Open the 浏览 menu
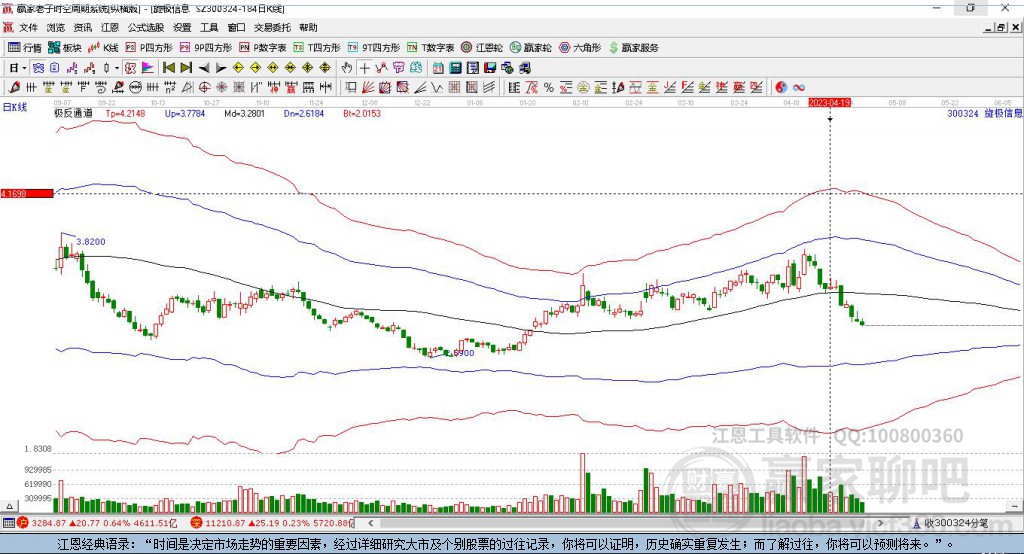The image size is (1024, 554). pos(56,27)
